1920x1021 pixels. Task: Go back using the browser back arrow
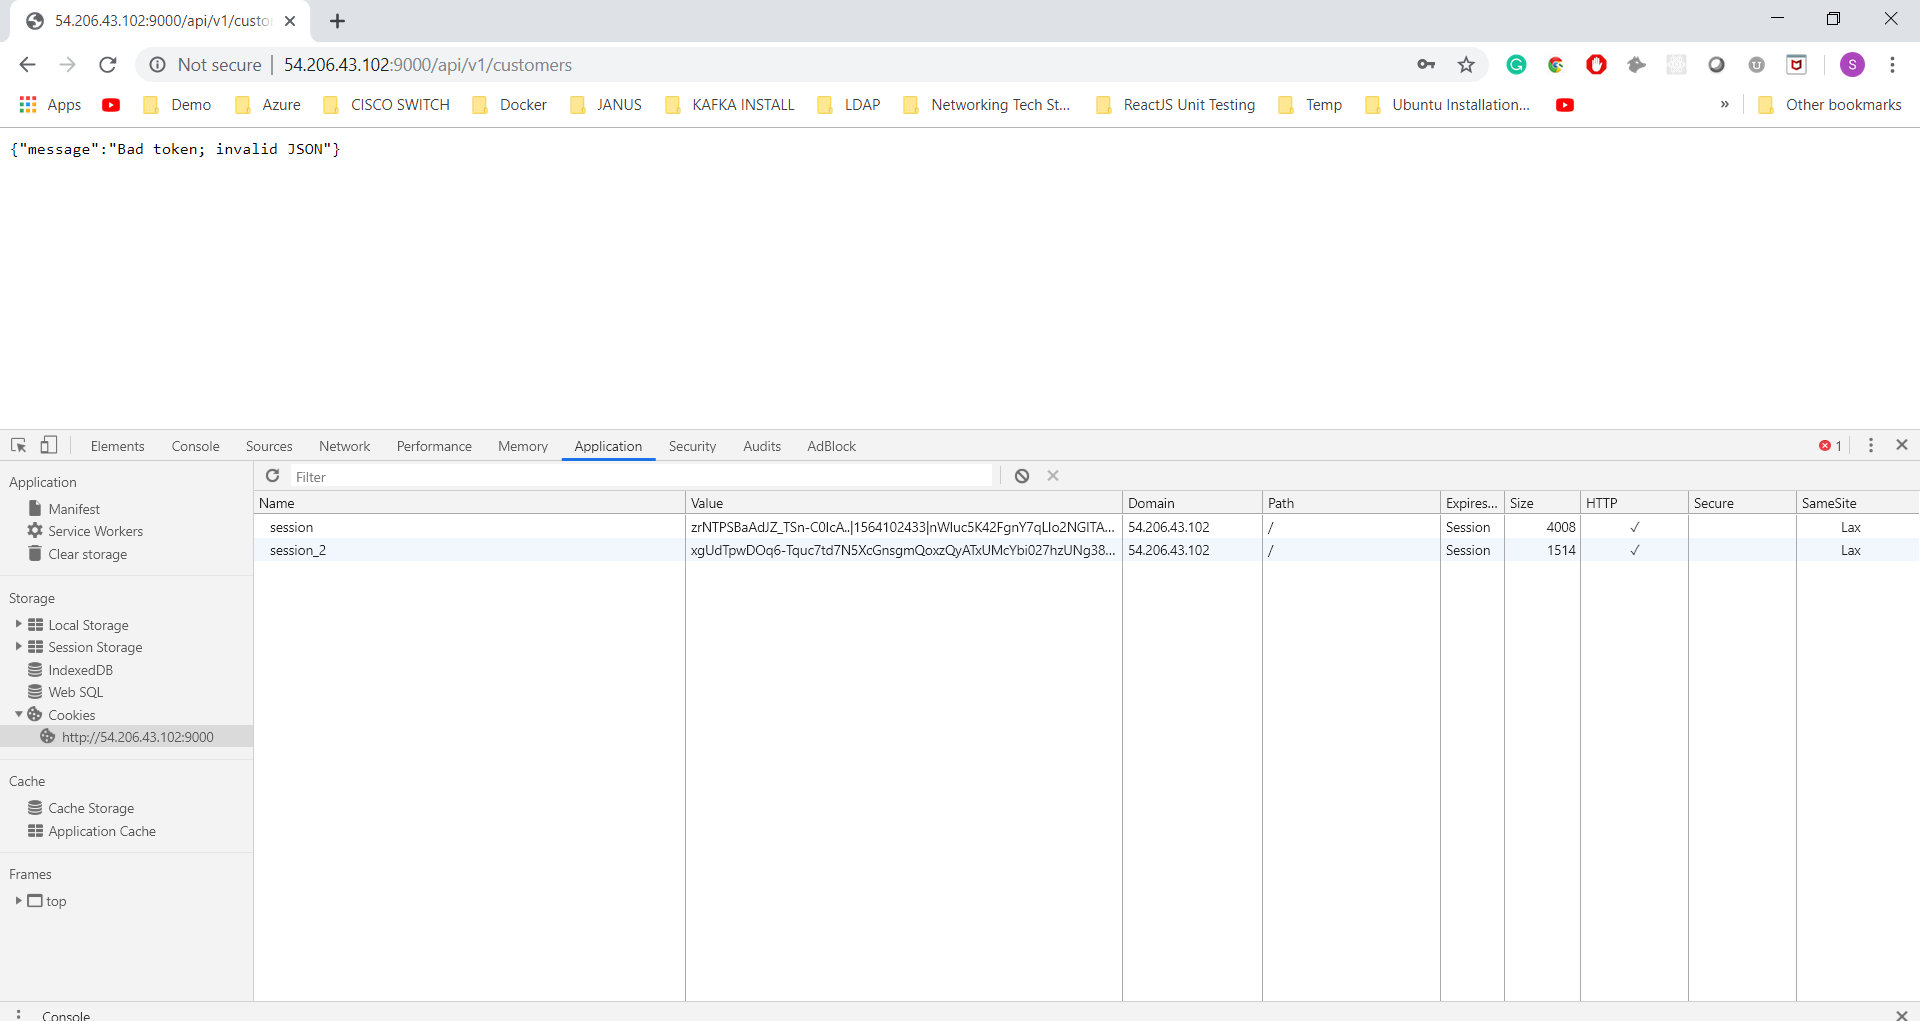pos(27,65)
